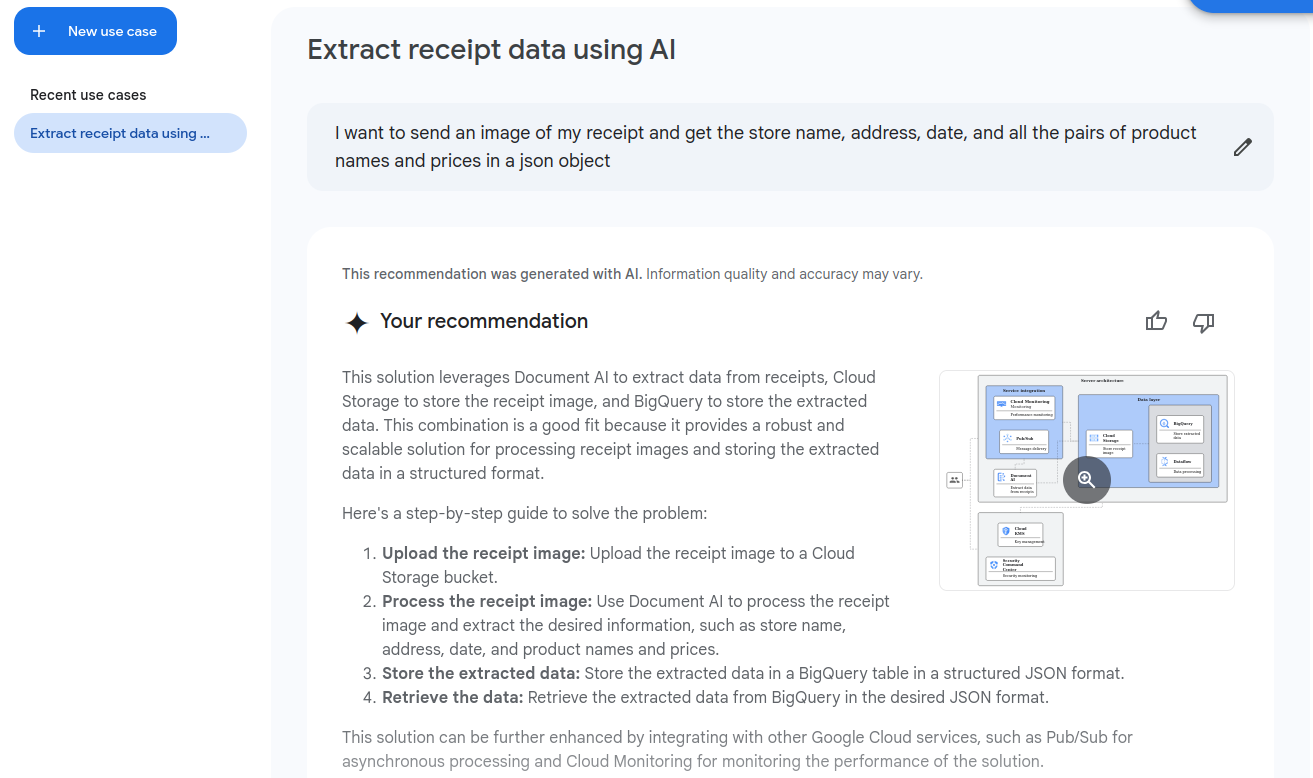Screen dimensions: 1313x778
Task: Click the Document AI node in the diagram
Action: coord(1015,483)
